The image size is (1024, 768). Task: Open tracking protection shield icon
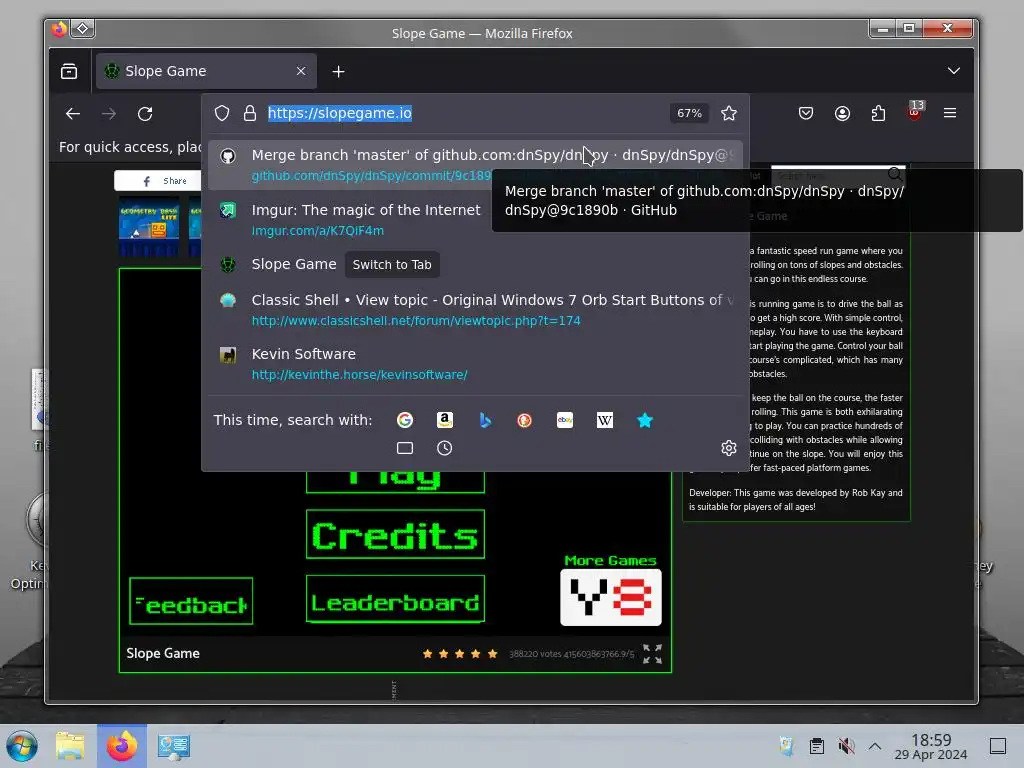pos(222,113)
